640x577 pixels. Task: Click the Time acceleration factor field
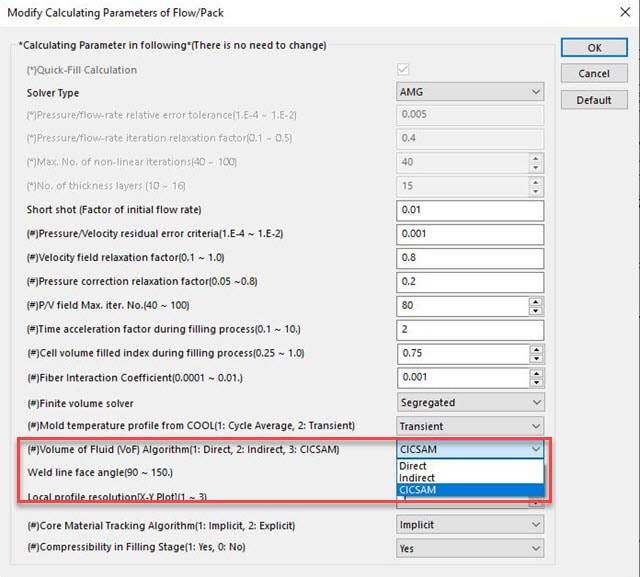[470, 330]
